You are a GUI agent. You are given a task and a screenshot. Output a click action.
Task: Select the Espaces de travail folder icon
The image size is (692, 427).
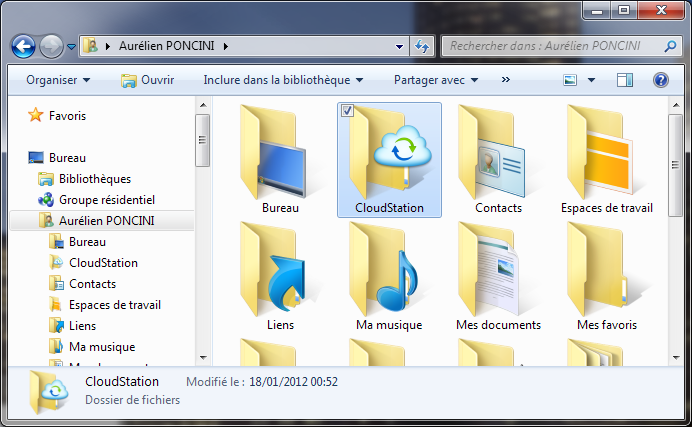pos(601,152)
